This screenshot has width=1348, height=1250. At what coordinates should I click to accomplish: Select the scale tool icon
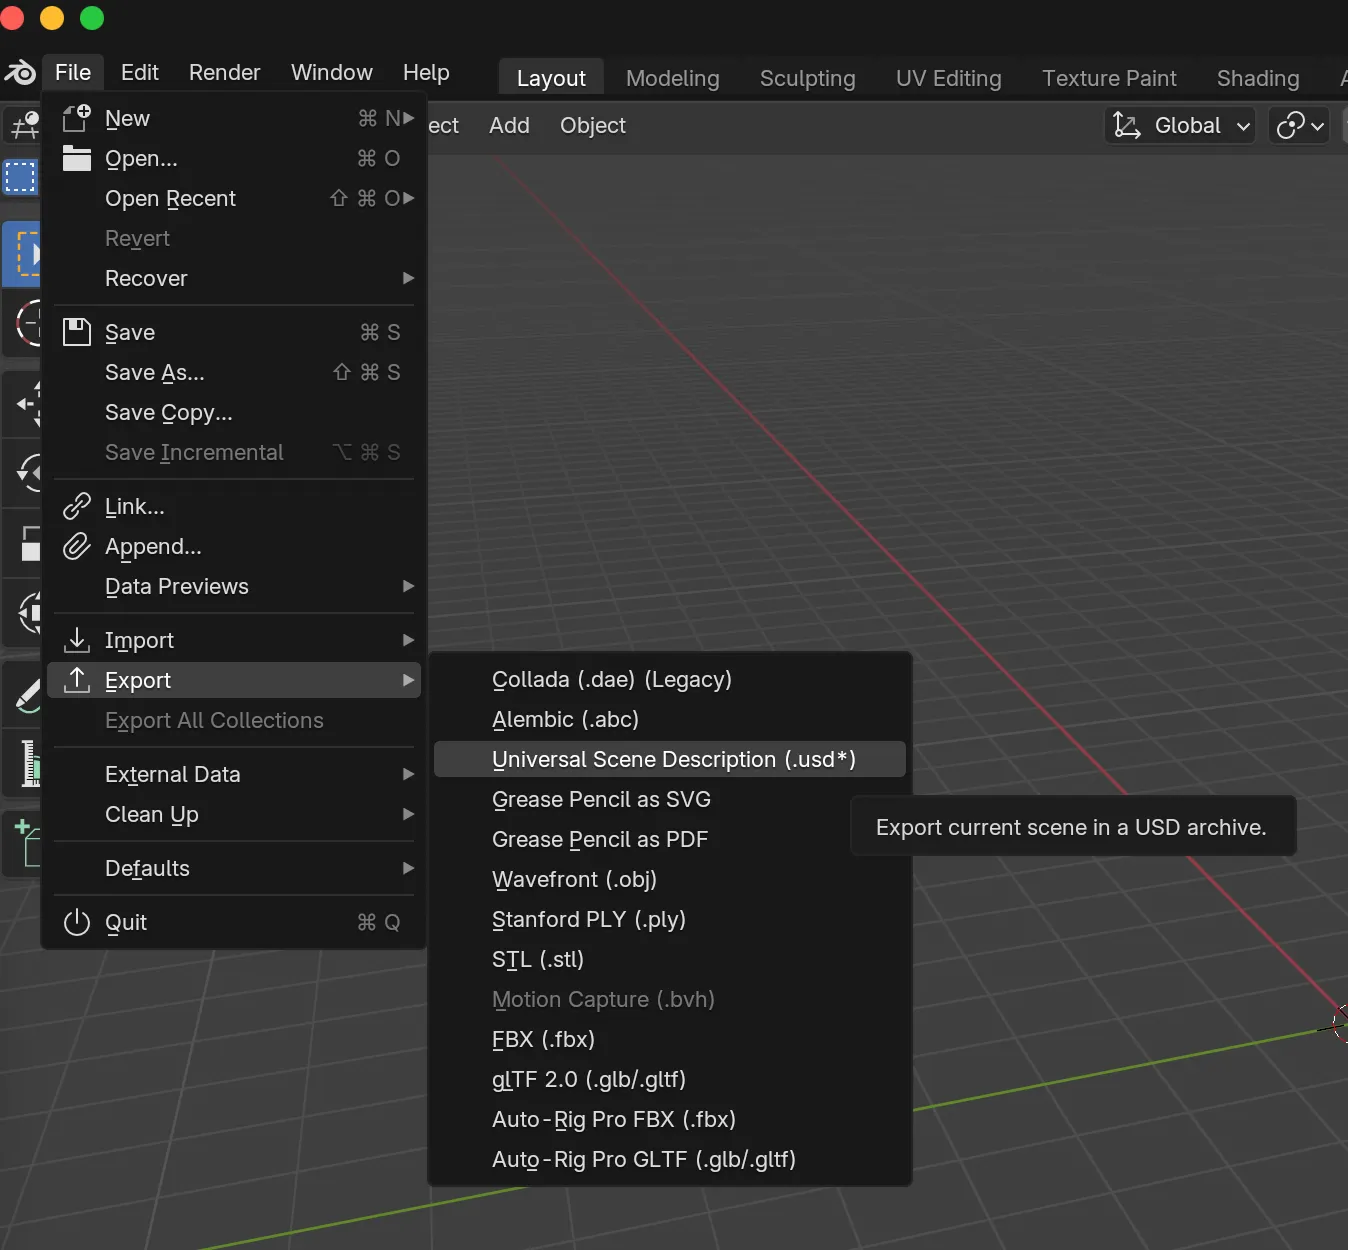[24, 543]
